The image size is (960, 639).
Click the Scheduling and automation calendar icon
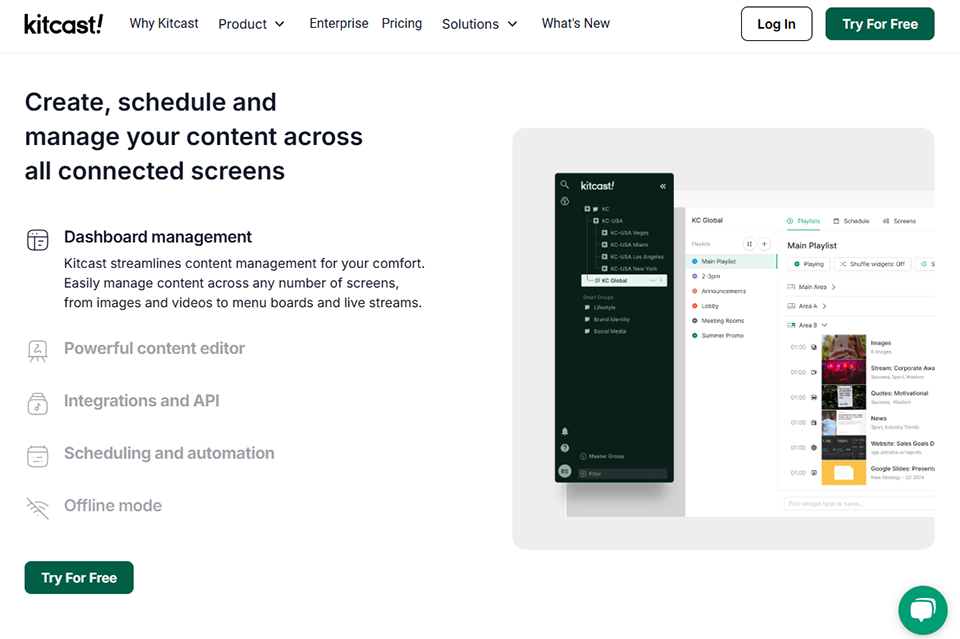[x=37, y=456]
